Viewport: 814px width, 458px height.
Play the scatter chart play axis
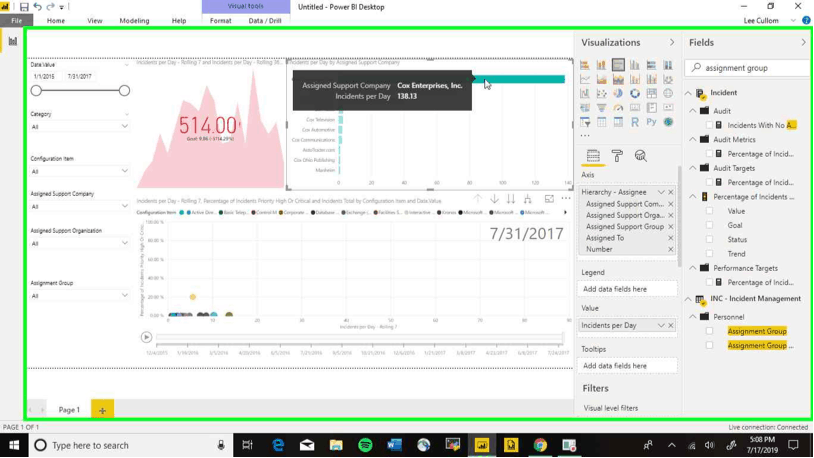tap(146, 338)
